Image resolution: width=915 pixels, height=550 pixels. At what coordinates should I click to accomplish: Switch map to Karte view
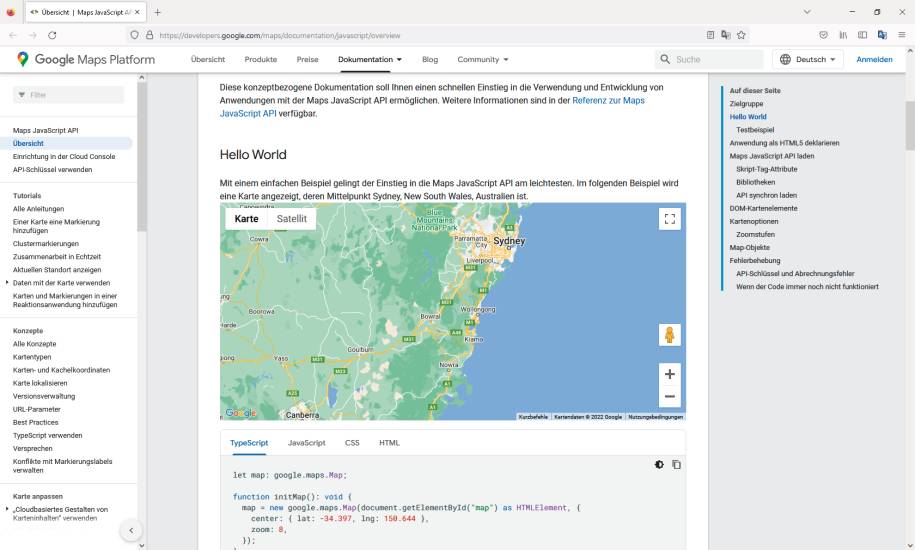[246, 219]
